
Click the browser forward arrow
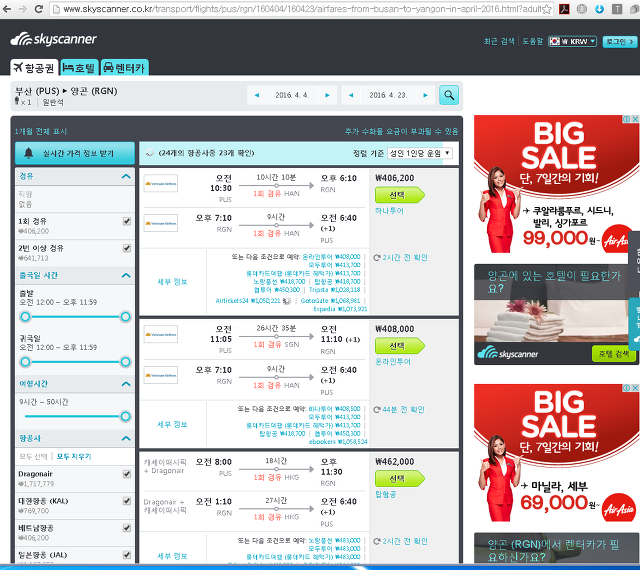tap(22, 9)
